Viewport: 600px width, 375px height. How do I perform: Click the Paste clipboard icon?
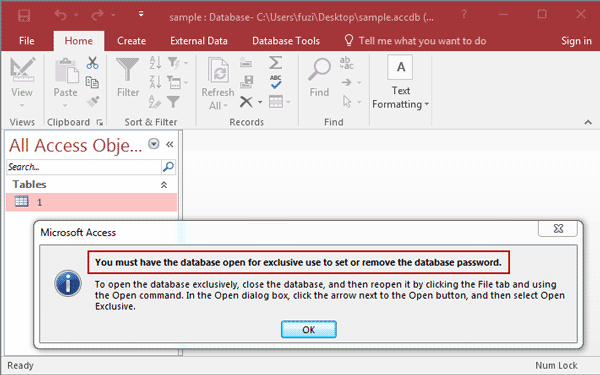click(x=66, y=71)
